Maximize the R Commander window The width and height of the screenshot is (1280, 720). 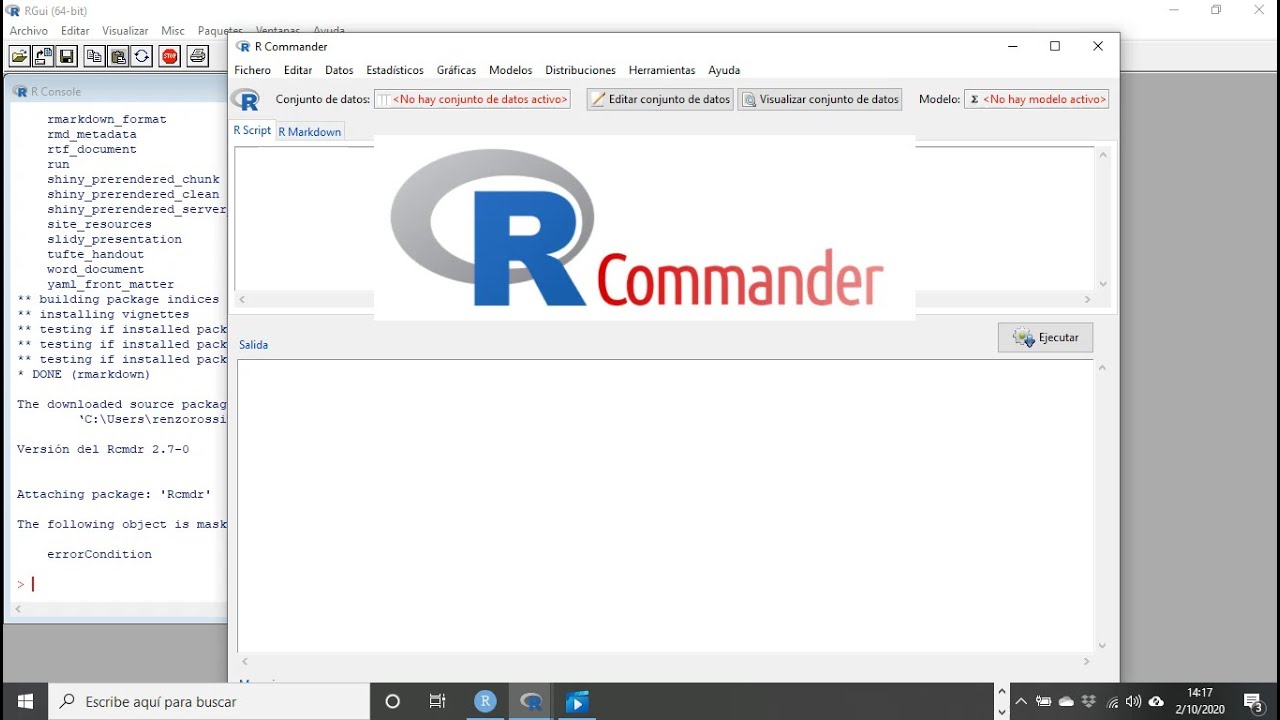1054,46
